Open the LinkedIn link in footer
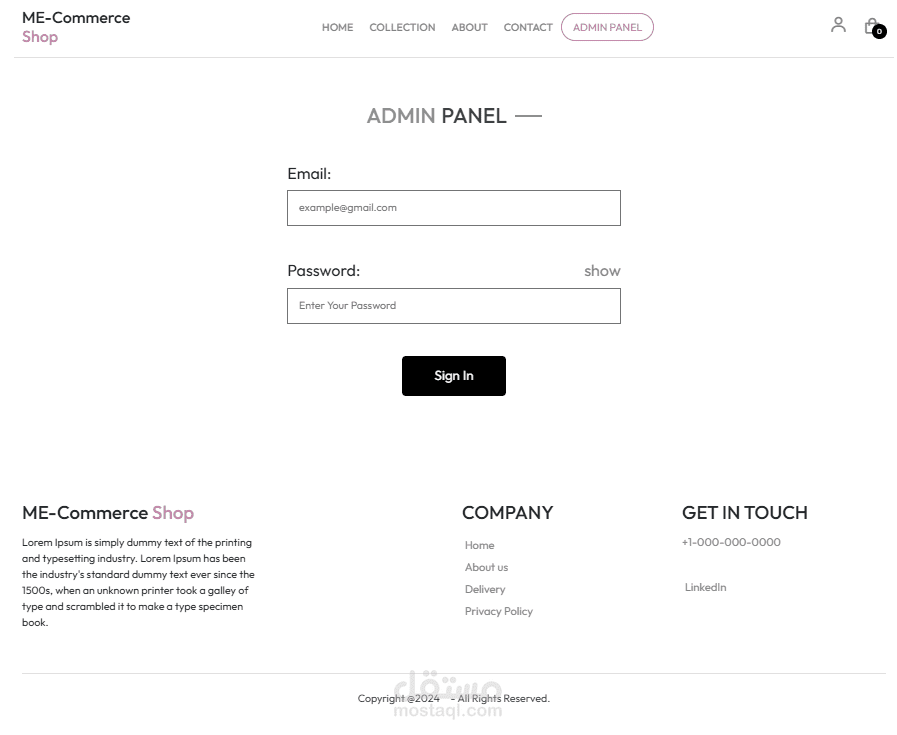Viewport: 897px width, 735px height. tap(705, 587)
